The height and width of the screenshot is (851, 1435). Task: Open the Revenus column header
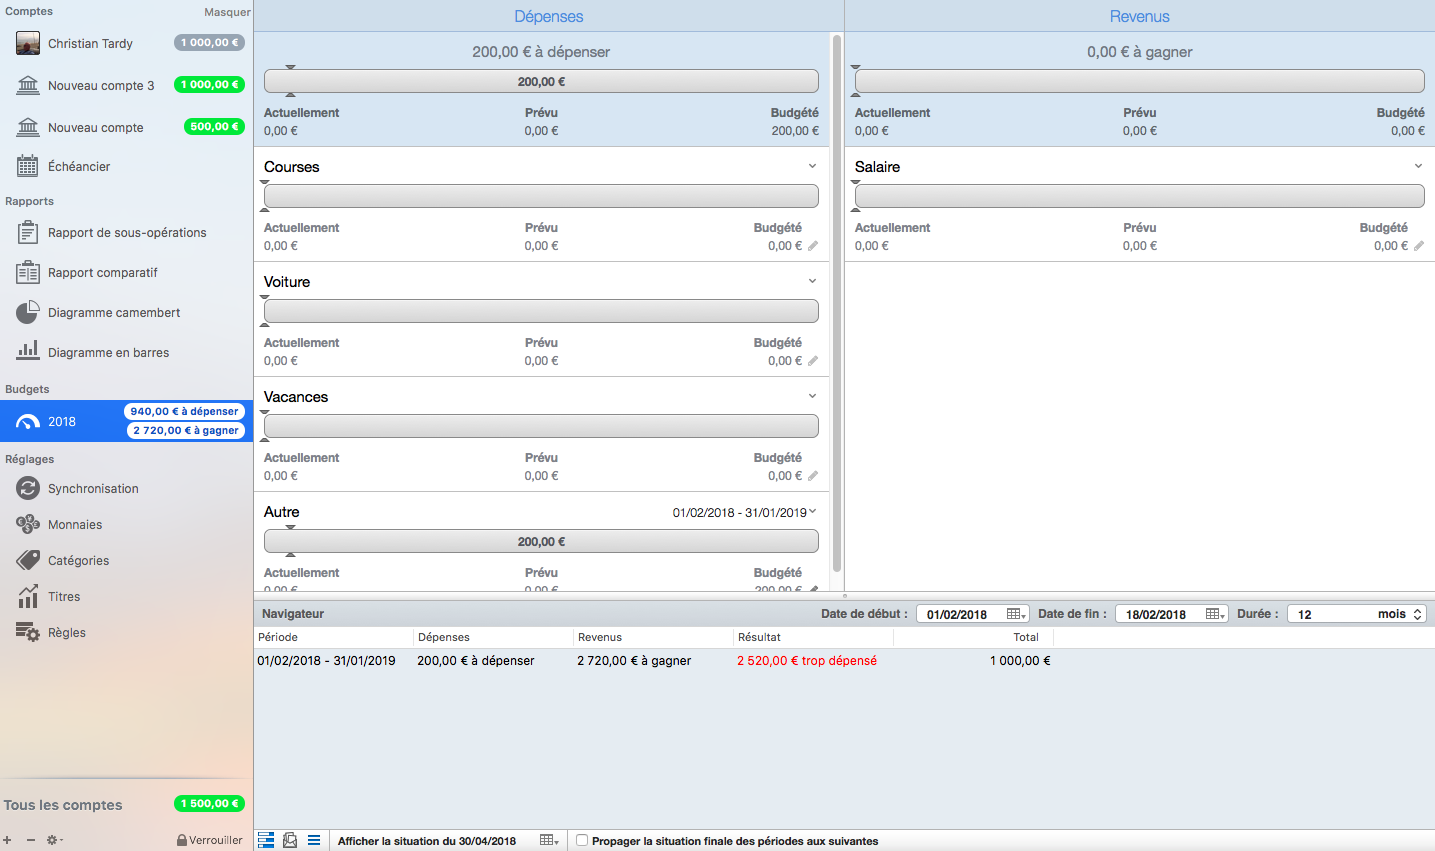pyautogui.click(x=1139, y=16)
